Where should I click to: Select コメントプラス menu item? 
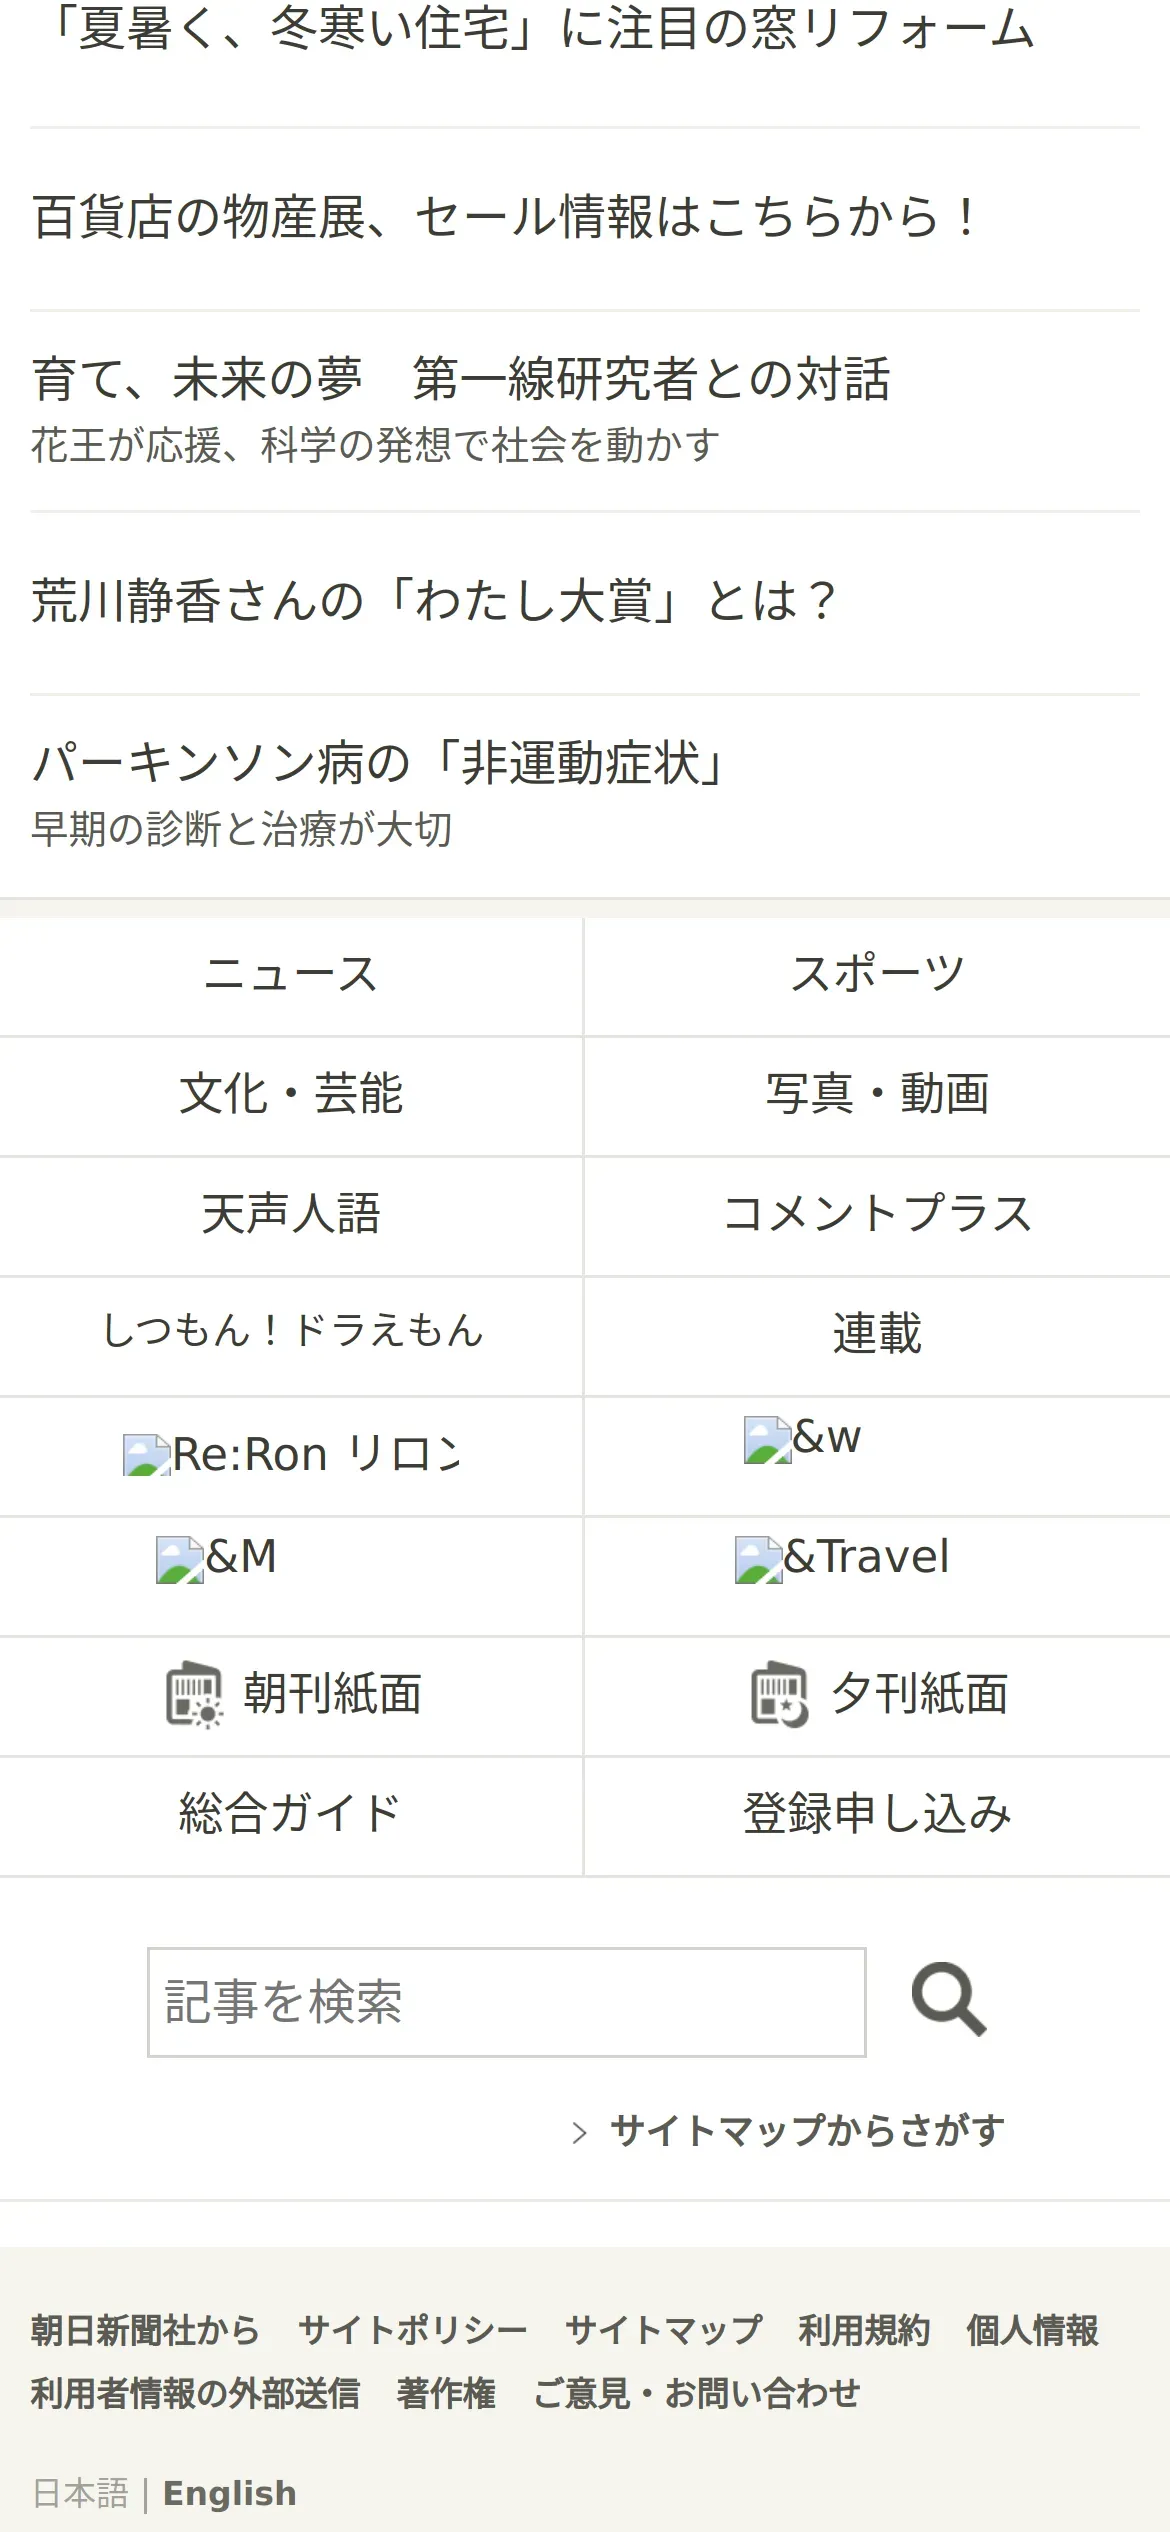877,1216
